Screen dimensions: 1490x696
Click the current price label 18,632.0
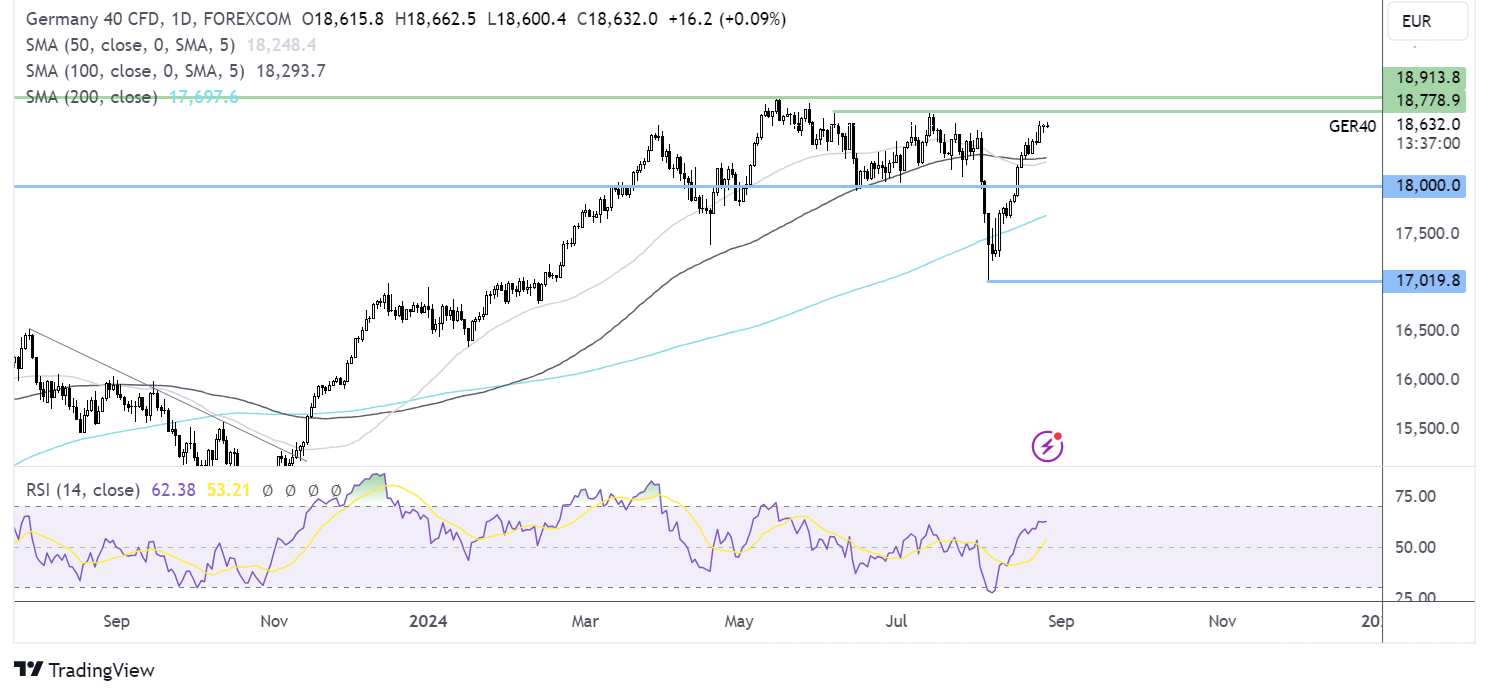[x=1427, y=125]
